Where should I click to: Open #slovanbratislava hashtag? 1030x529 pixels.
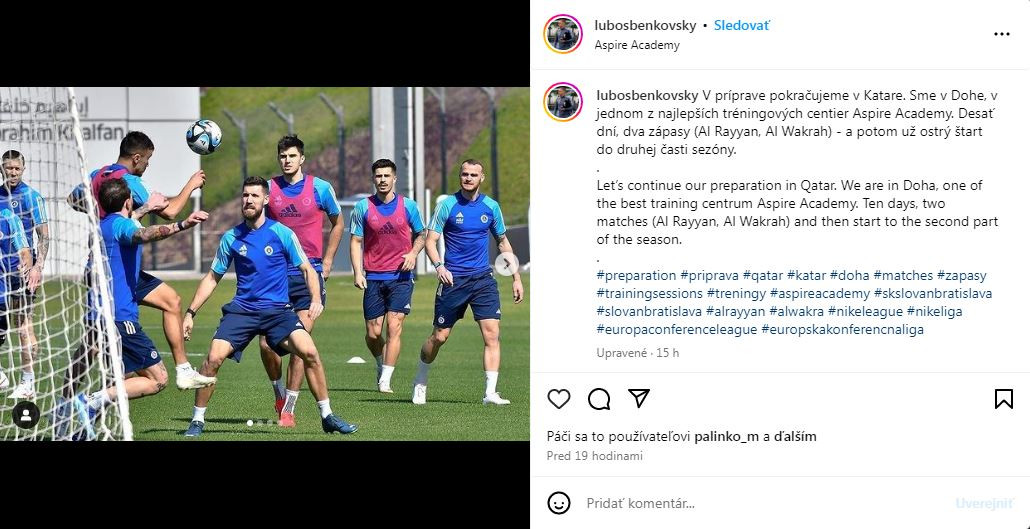pyautogui.click(x=649, y=311)
